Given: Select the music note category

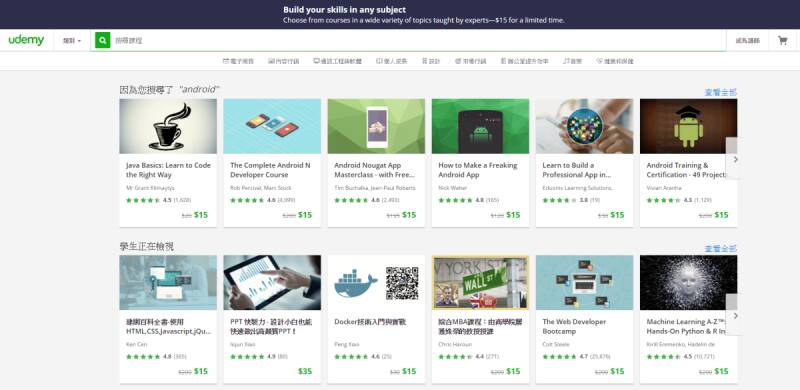Looking at the screenshot, I should [572, 61].
